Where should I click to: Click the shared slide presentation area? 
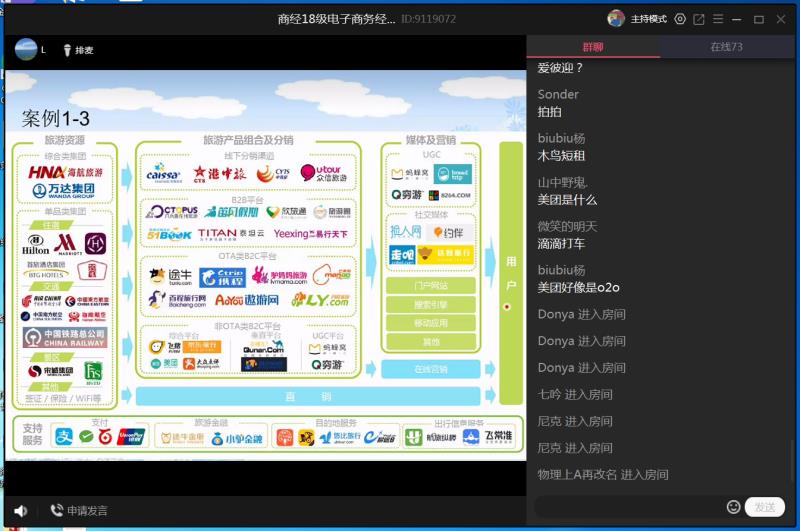tap(265, 270)
